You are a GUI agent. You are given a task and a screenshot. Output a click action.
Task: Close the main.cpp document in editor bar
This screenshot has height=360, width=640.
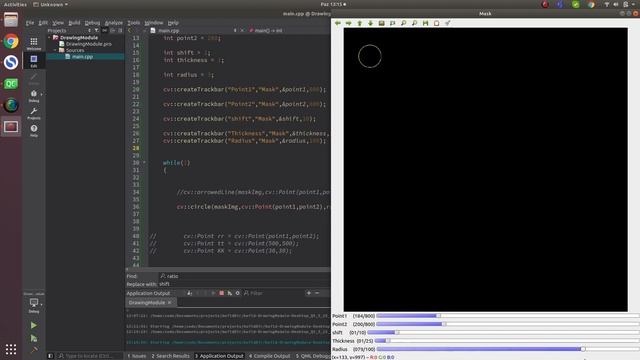tap(242, 31)
